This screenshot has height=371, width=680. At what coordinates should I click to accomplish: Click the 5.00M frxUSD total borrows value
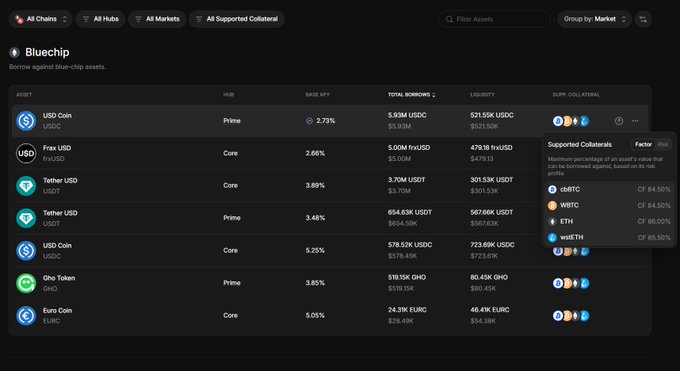pyautogui.click(x=409, y=148)
